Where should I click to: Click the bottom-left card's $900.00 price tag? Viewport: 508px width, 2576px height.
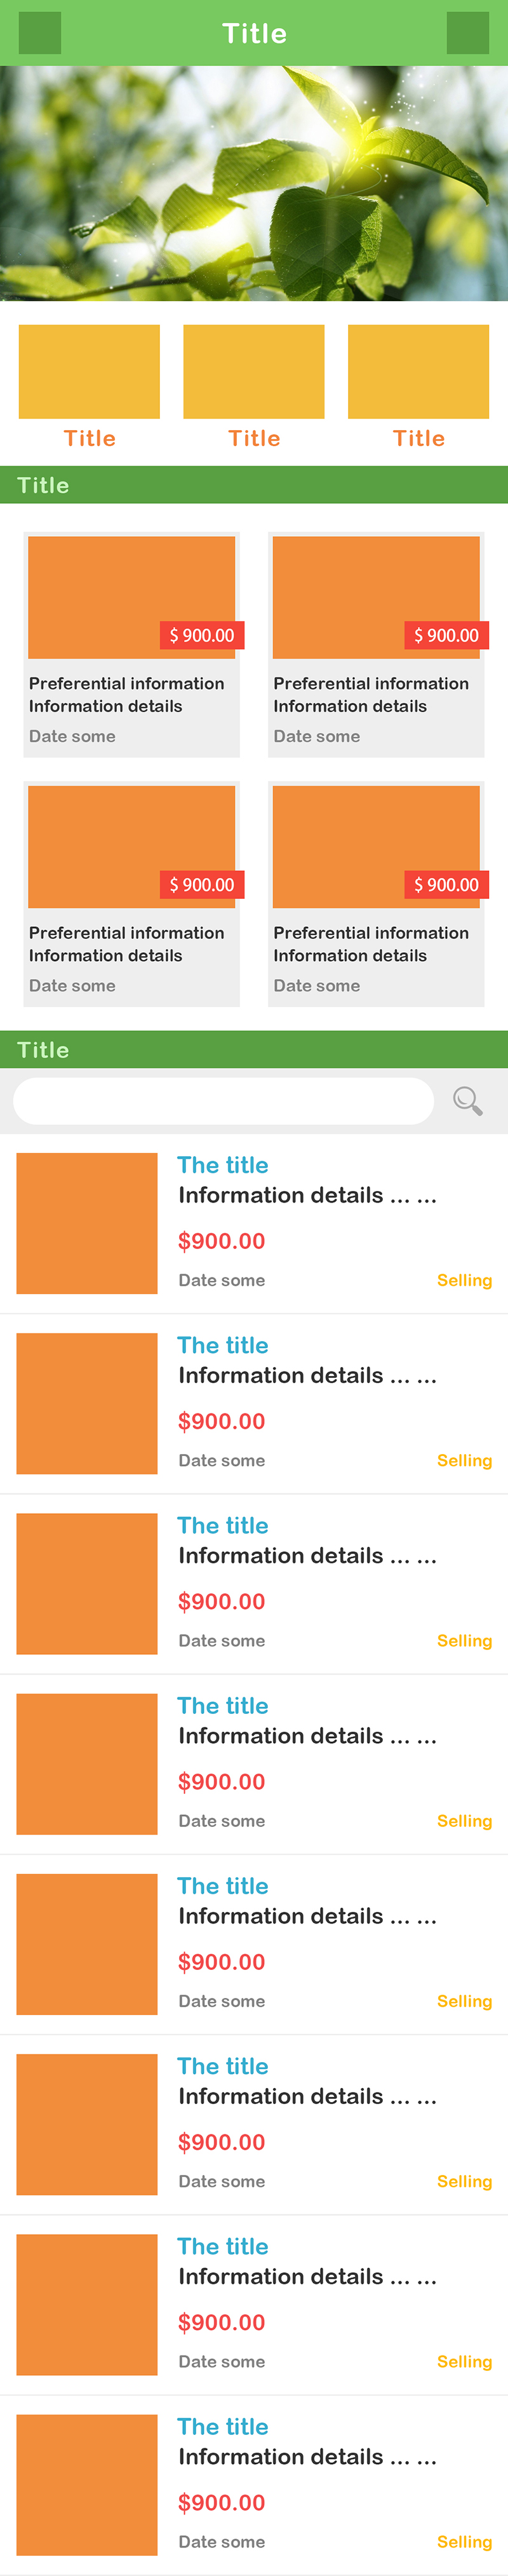[x=202, y=884]
